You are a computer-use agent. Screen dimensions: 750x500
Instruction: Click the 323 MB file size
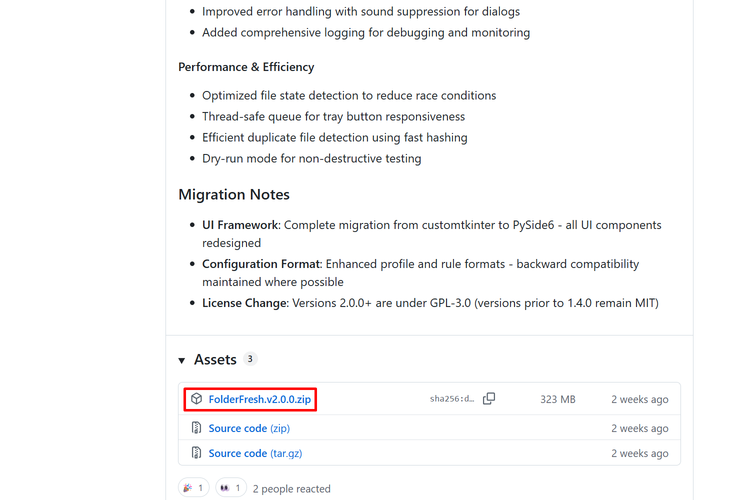(557, 399)
